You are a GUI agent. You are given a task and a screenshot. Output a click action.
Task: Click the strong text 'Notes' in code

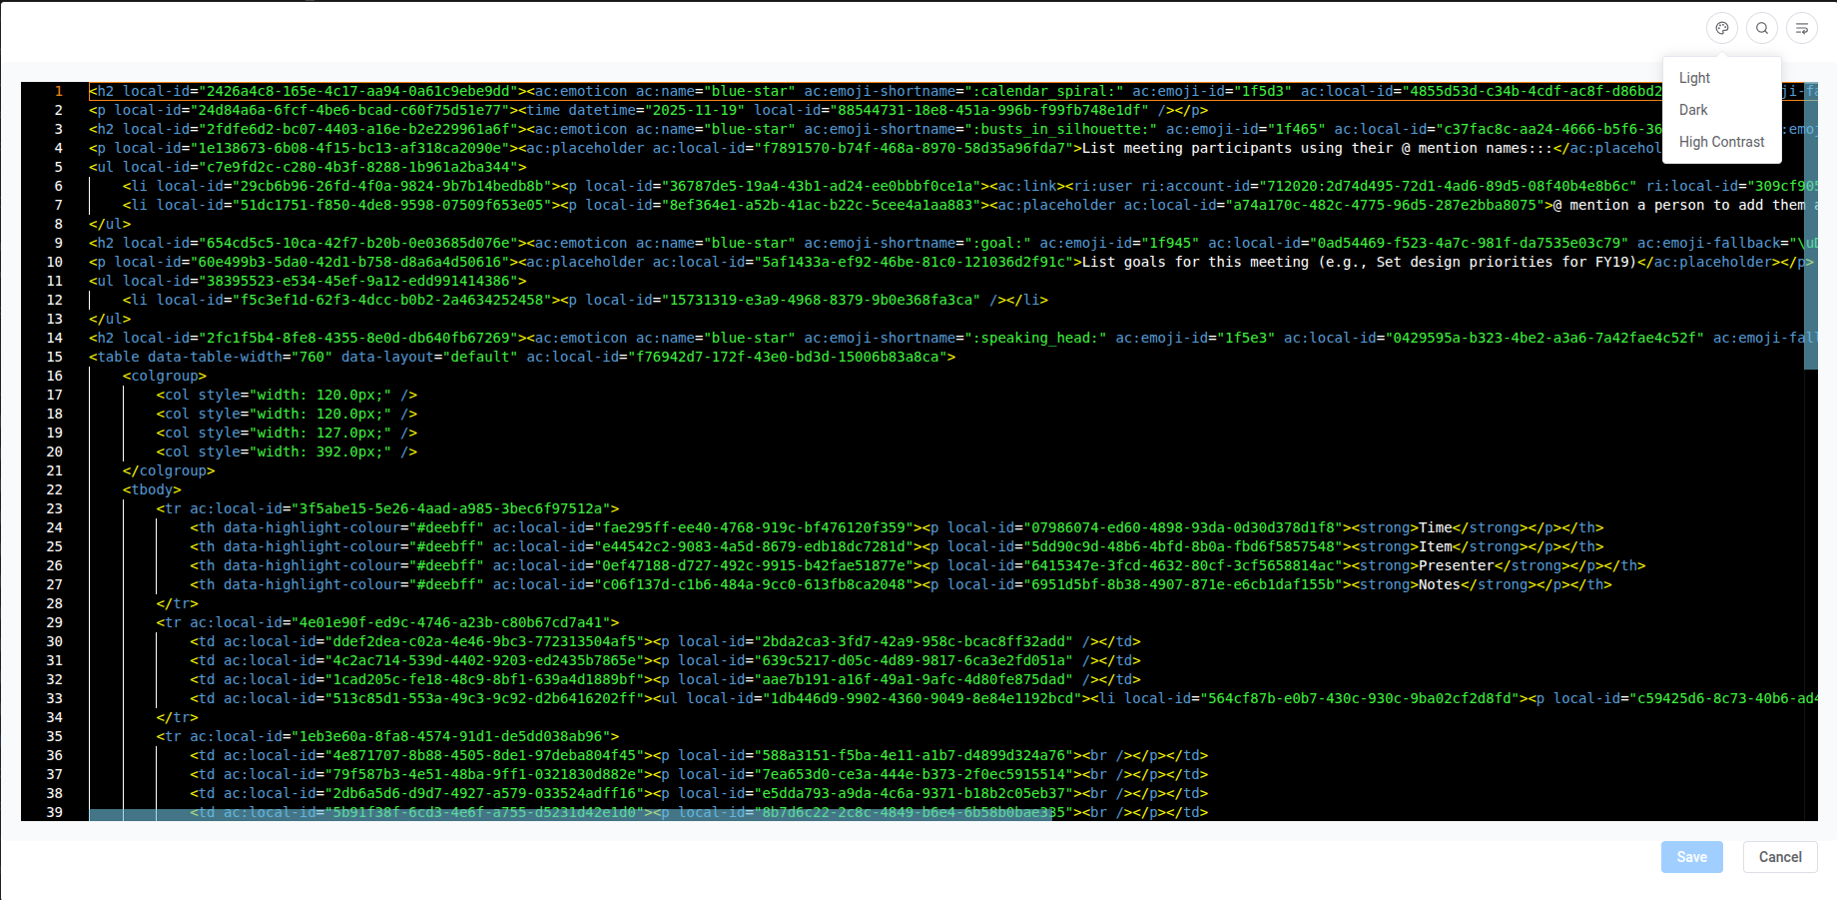1440,585
